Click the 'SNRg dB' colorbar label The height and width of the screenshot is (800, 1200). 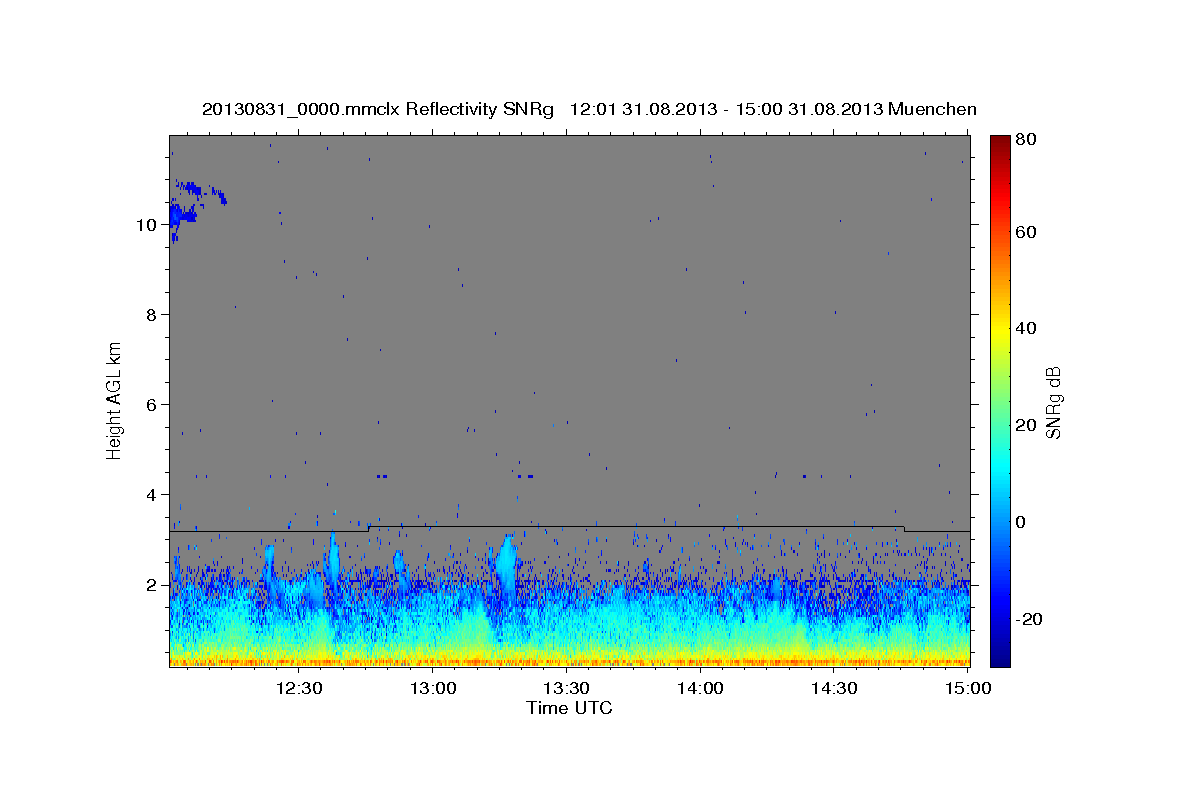point(1052,402)
